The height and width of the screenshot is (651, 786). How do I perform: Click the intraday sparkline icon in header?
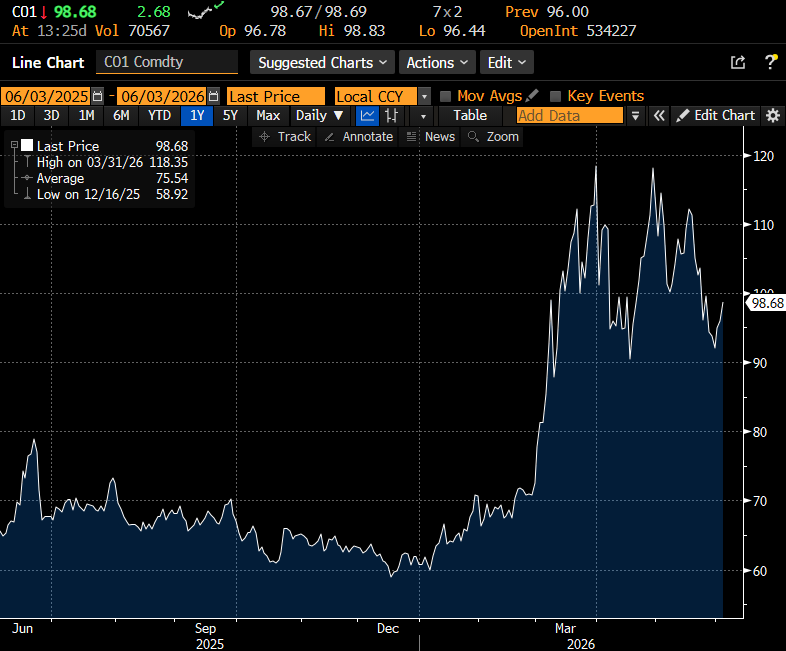(x=206, y=10)
